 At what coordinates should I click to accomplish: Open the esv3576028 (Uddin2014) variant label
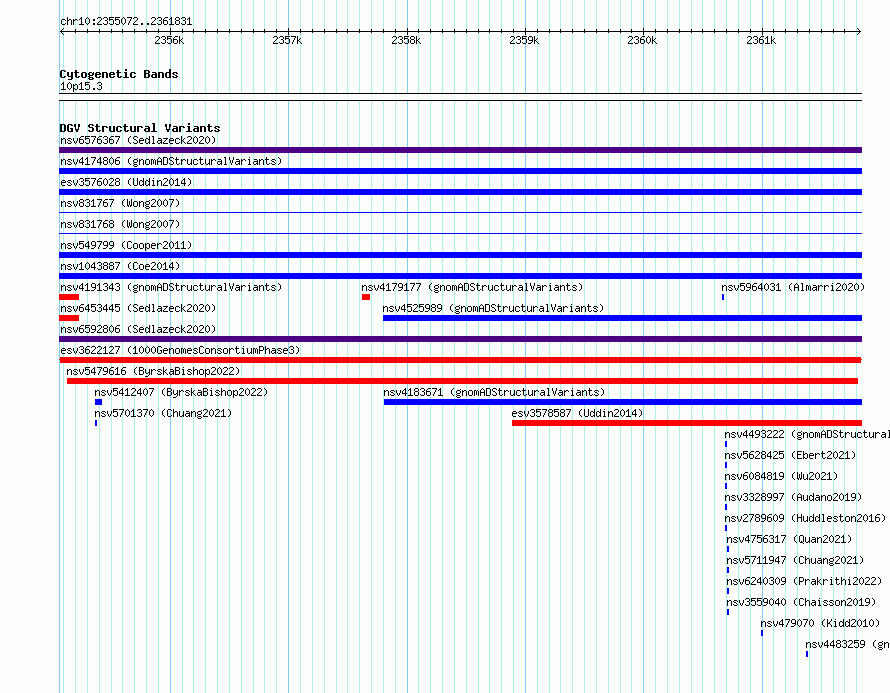click(126, 182)
